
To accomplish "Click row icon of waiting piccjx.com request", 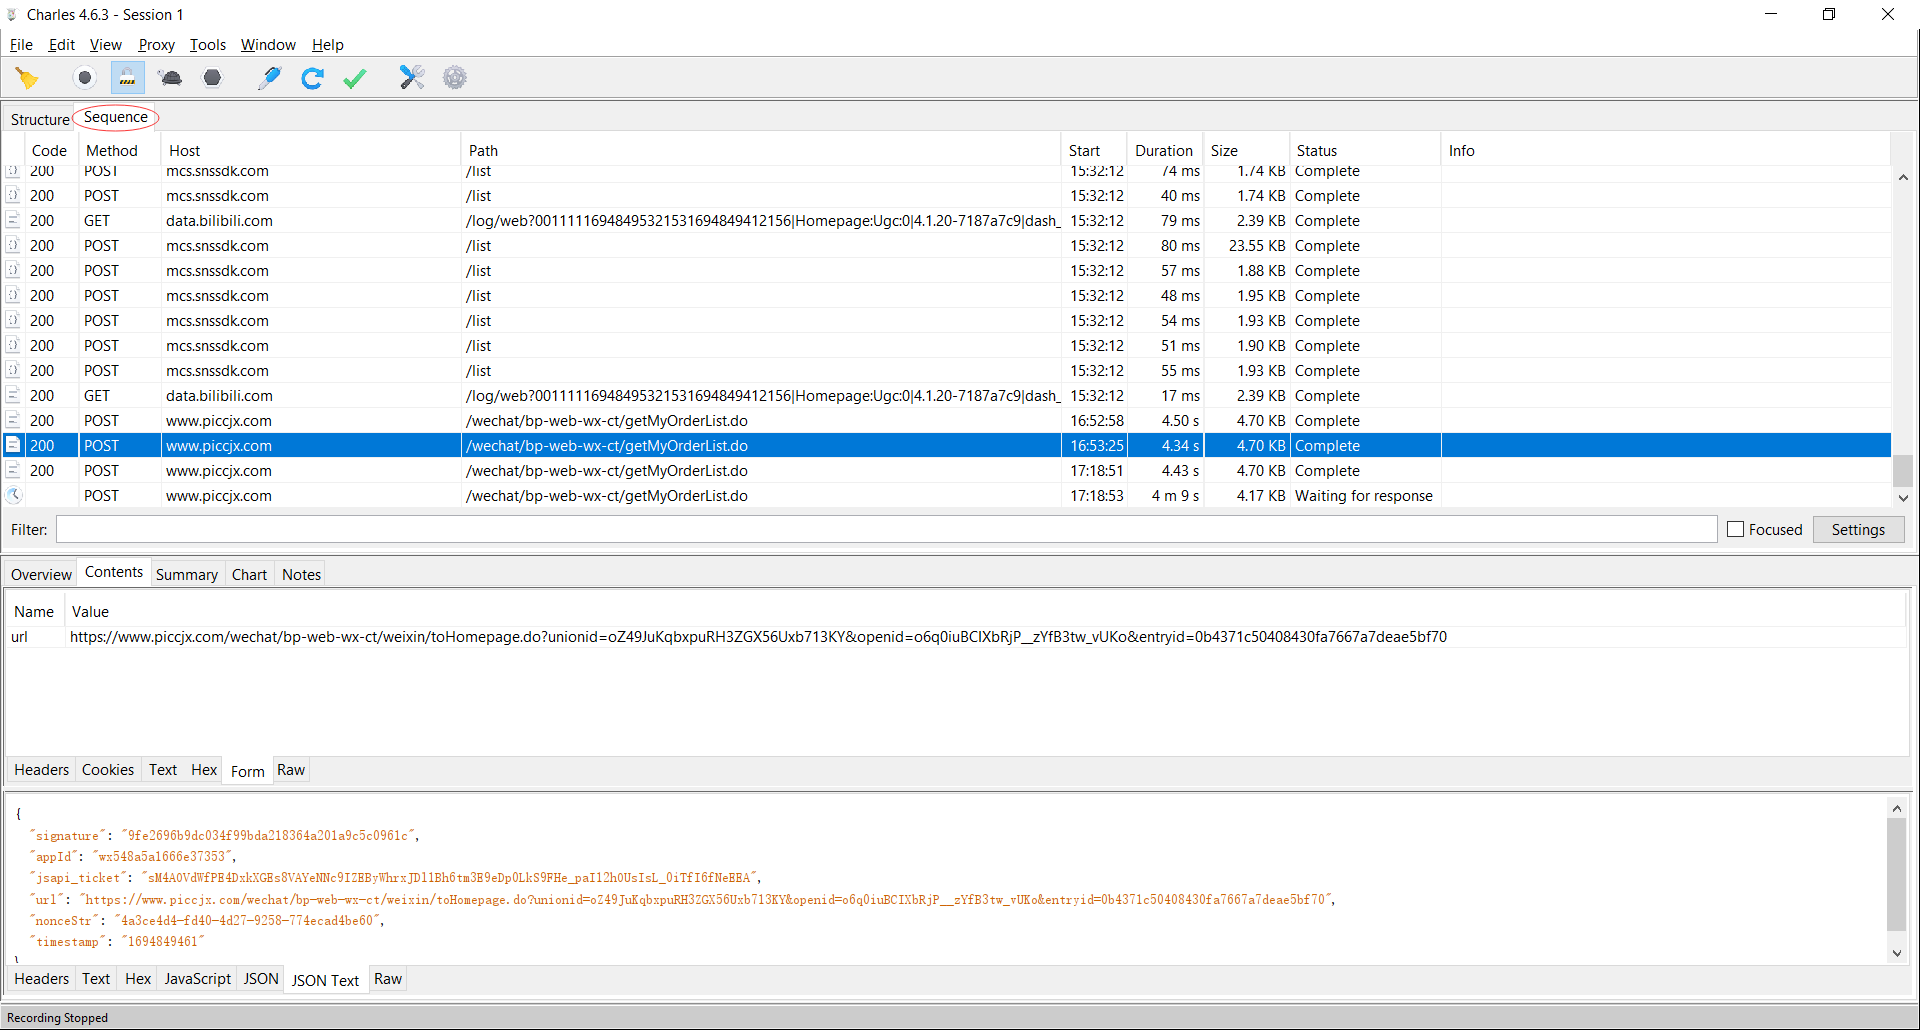I will [14, 496].
